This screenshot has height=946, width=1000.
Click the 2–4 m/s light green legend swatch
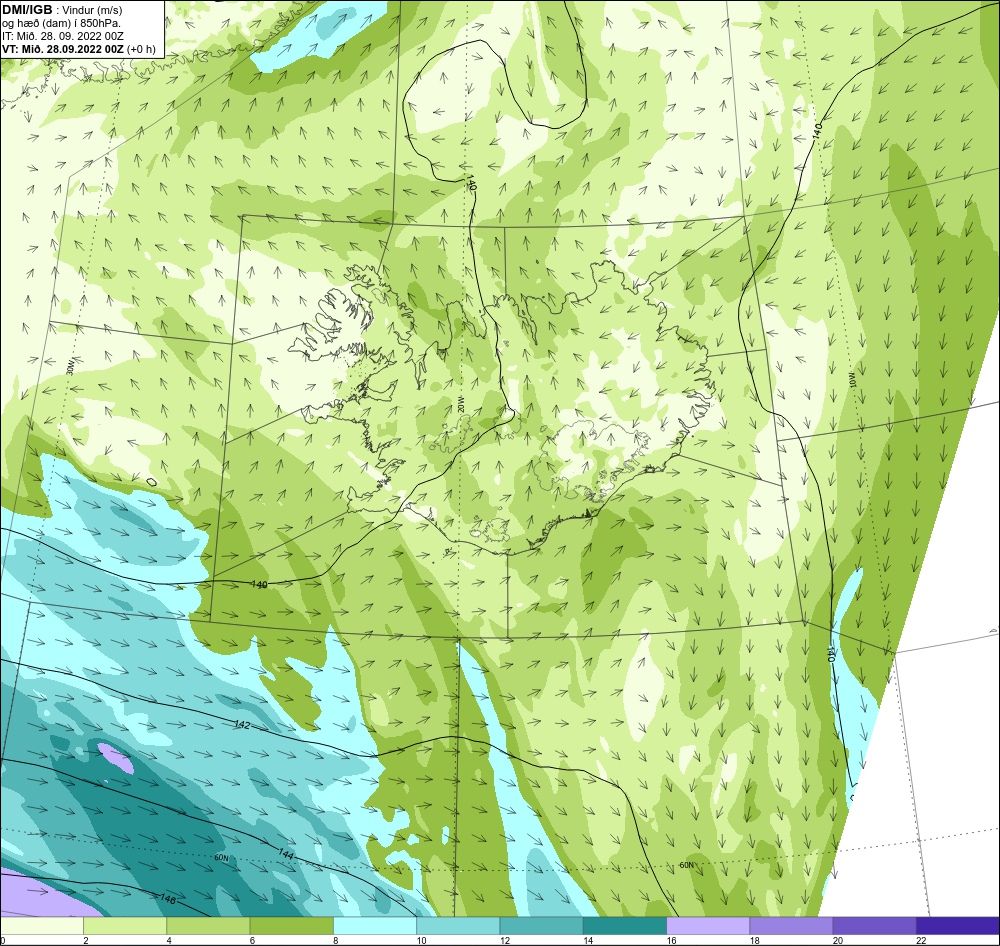(x=125, y=925)
